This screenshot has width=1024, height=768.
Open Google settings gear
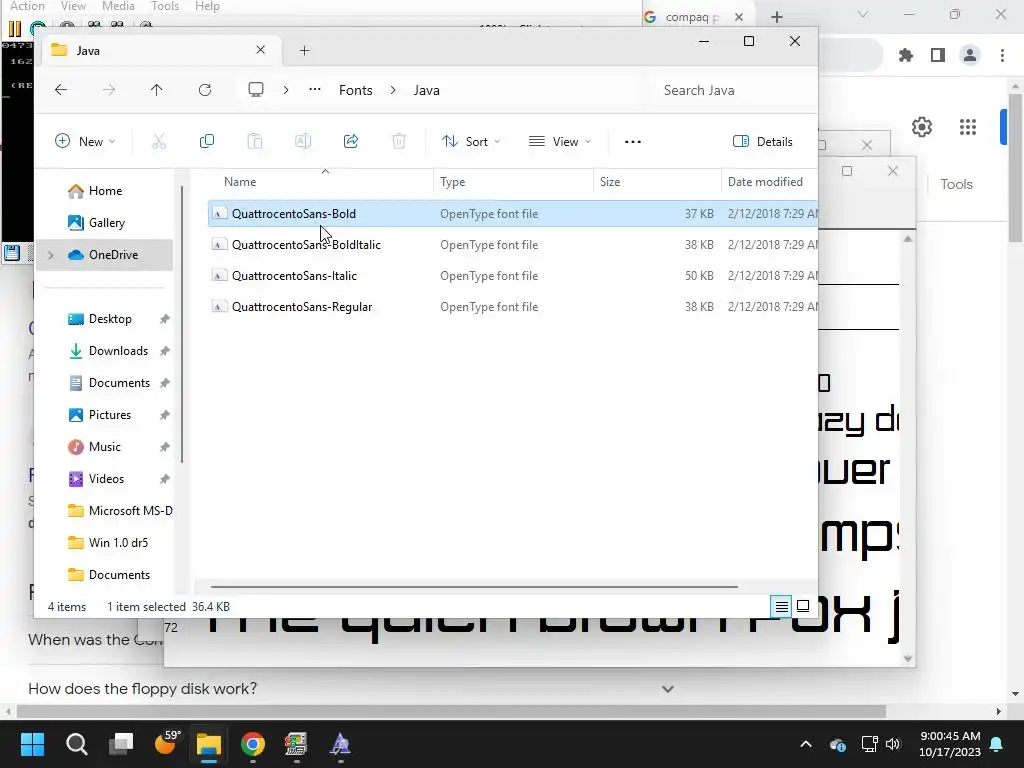point(922,127)
